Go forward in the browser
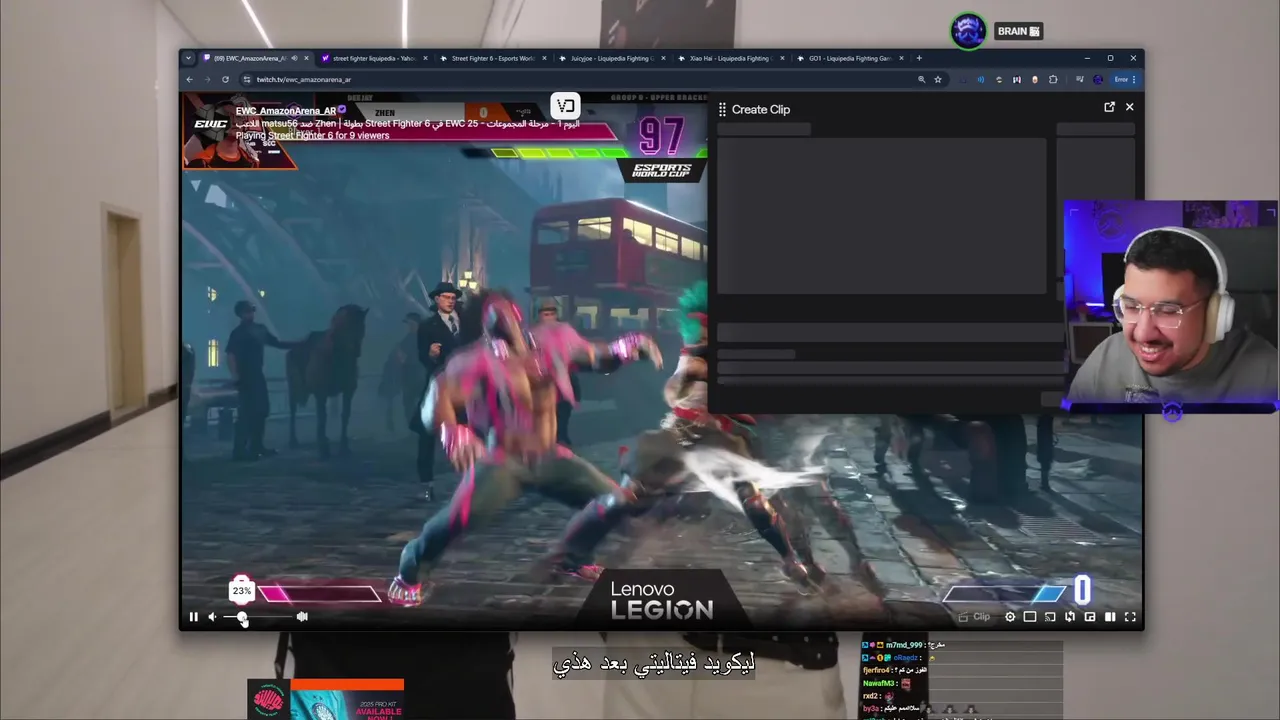1280x720 pixels. click(207, 79)
